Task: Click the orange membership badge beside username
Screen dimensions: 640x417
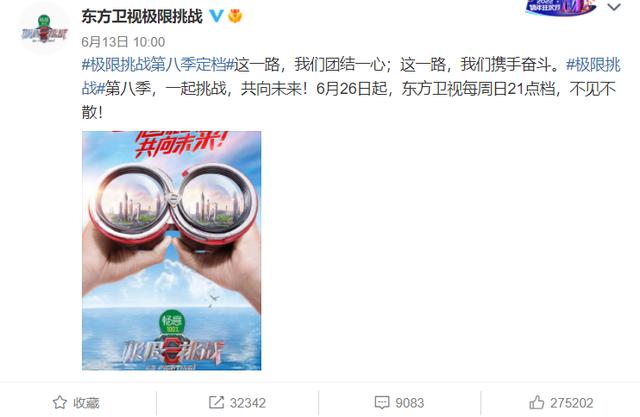Action: 235,16
